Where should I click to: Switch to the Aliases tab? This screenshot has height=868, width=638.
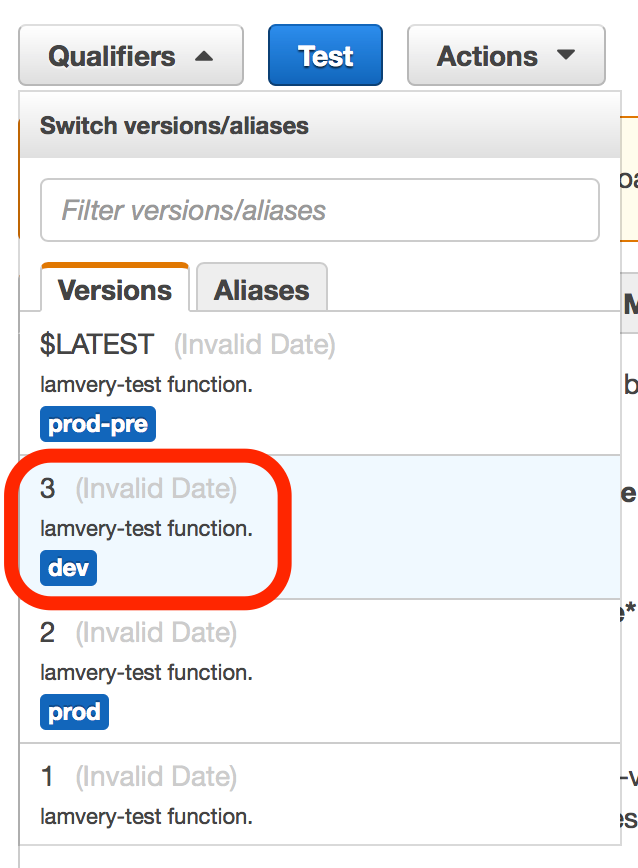pyautogui.click(x=261, y=290)
